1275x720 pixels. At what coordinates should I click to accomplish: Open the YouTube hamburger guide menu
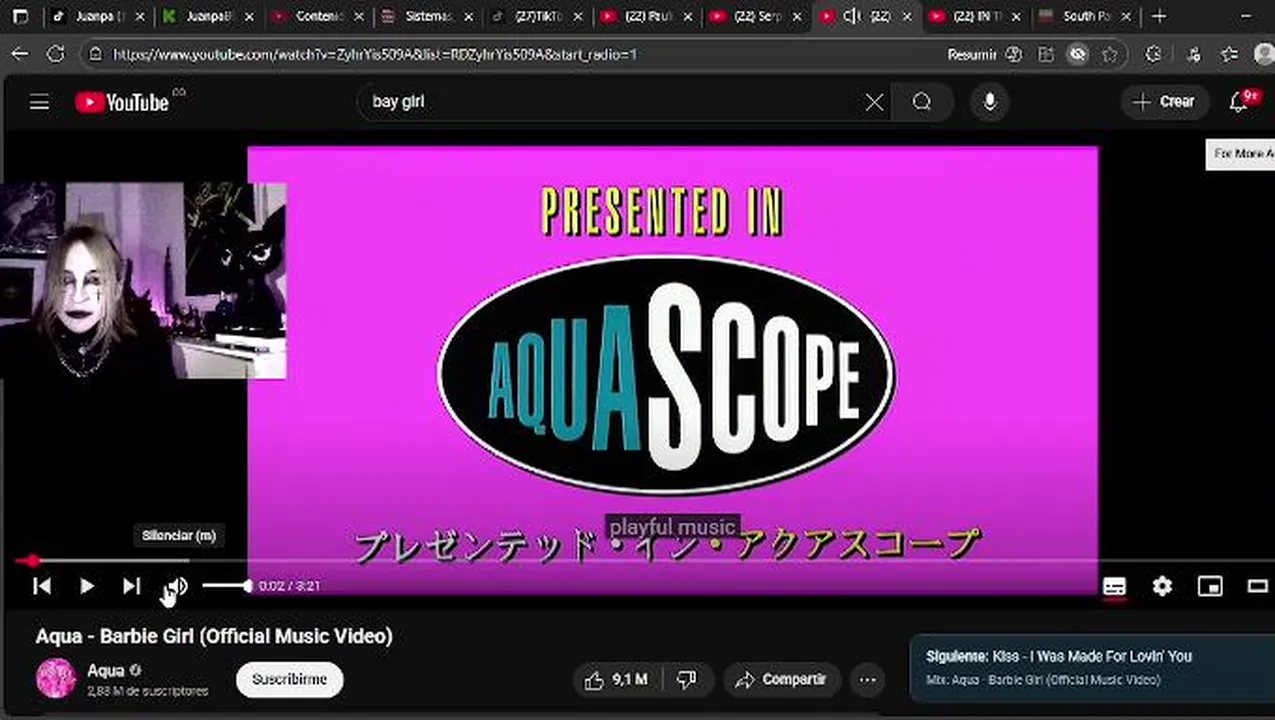39,102
